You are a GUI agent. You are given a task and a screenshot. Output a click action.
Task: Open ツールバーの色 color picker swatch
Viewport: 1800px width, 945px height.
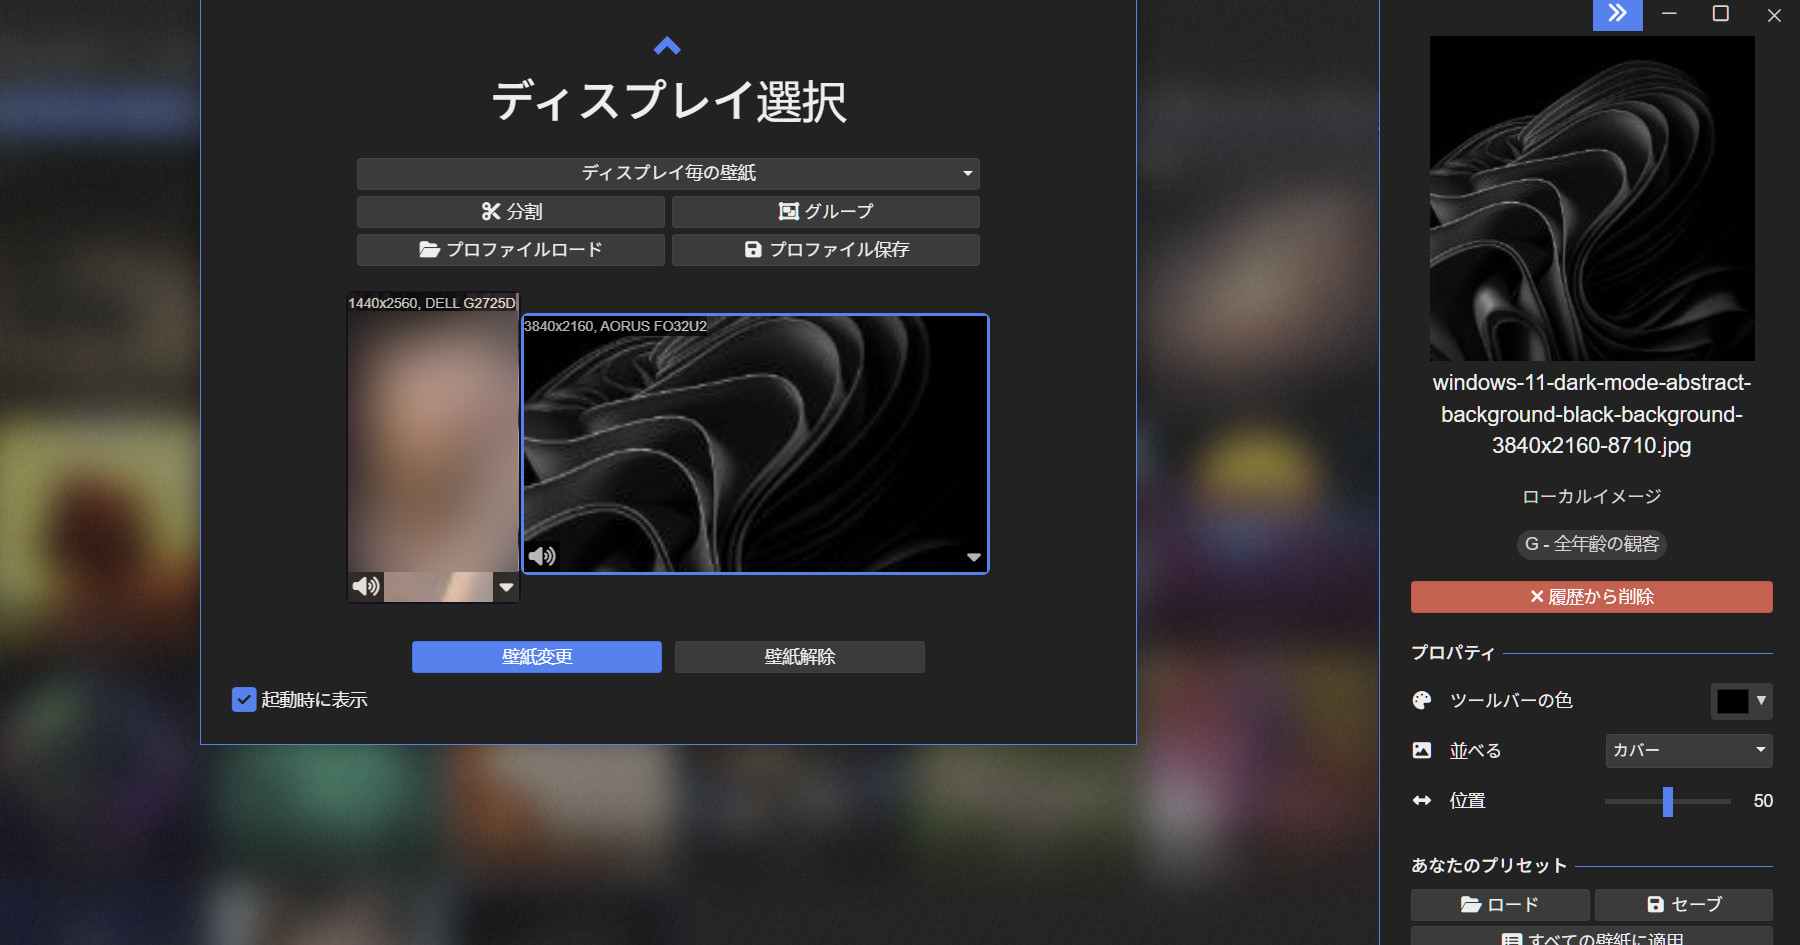pos(1741,701)
